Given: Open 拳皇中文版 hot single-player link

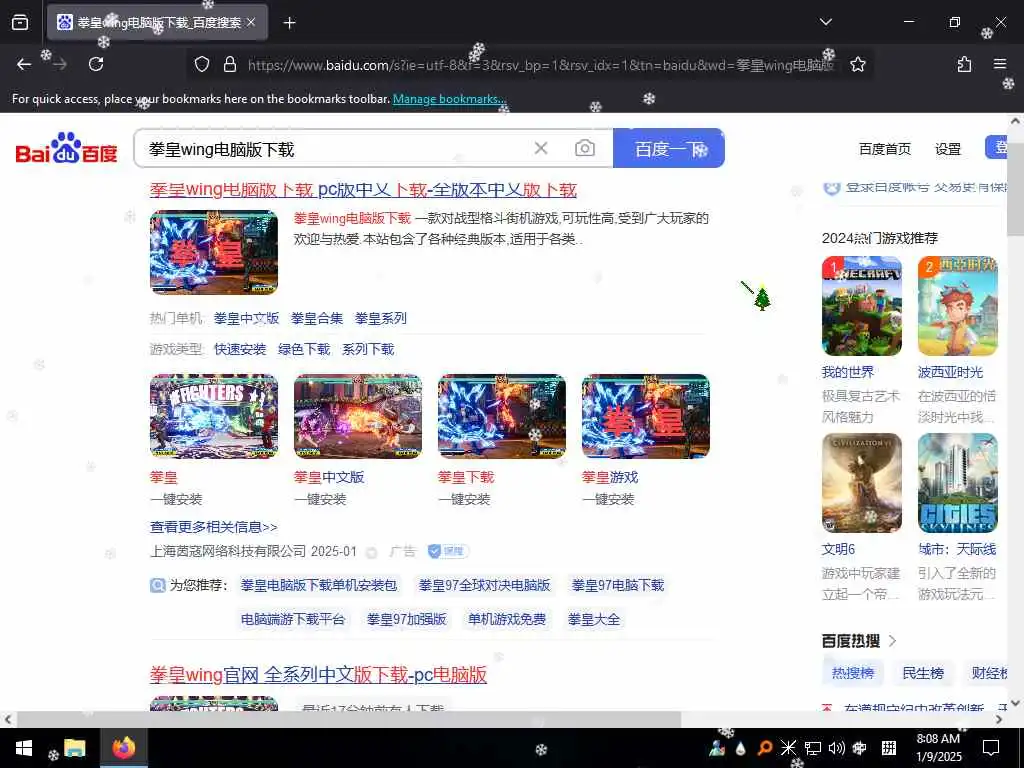Looking at the screenshot, I should [x=246, y=318].
